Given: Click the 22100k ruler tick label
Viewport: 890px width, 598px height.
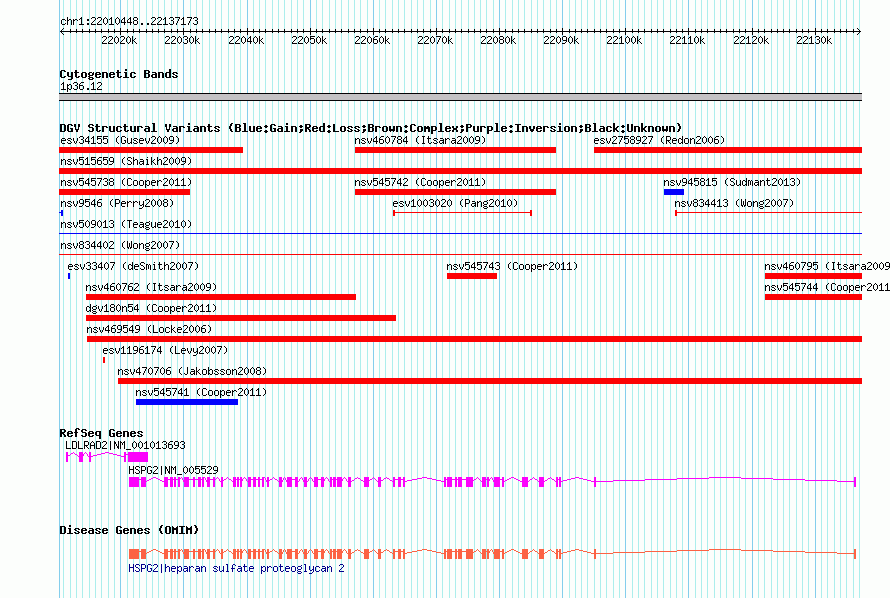Looking at the screenshot, I should pos(624,40).
